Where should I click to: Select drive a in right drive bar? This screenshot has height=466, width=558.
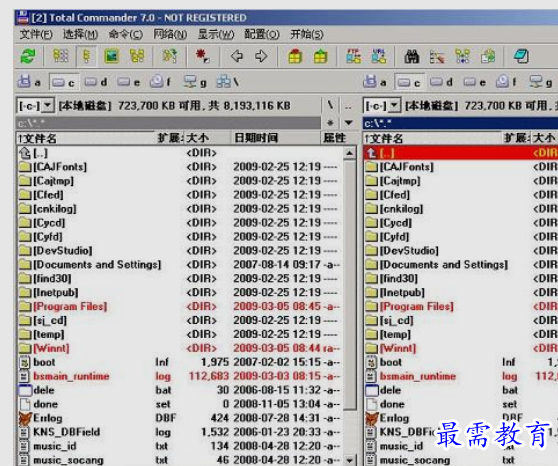(375, 82)
